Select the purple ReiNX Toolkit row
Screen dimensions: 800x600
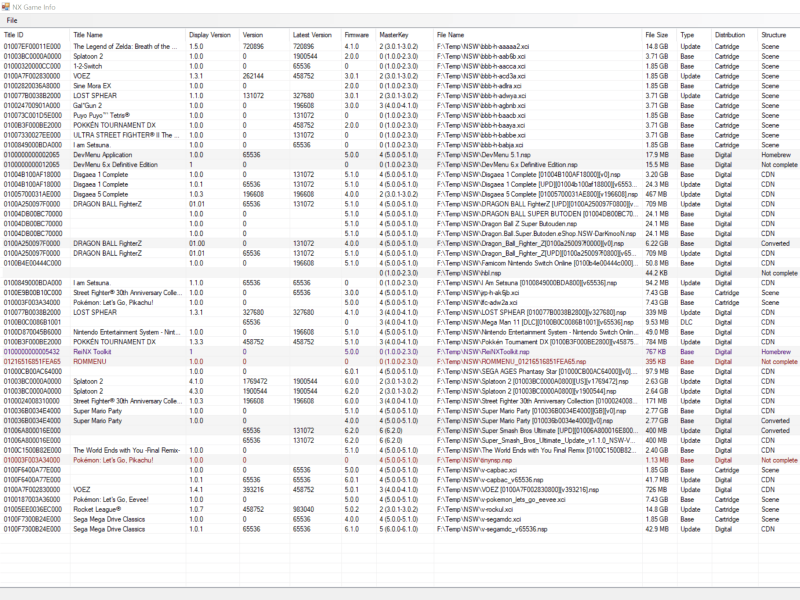[400, 352]
